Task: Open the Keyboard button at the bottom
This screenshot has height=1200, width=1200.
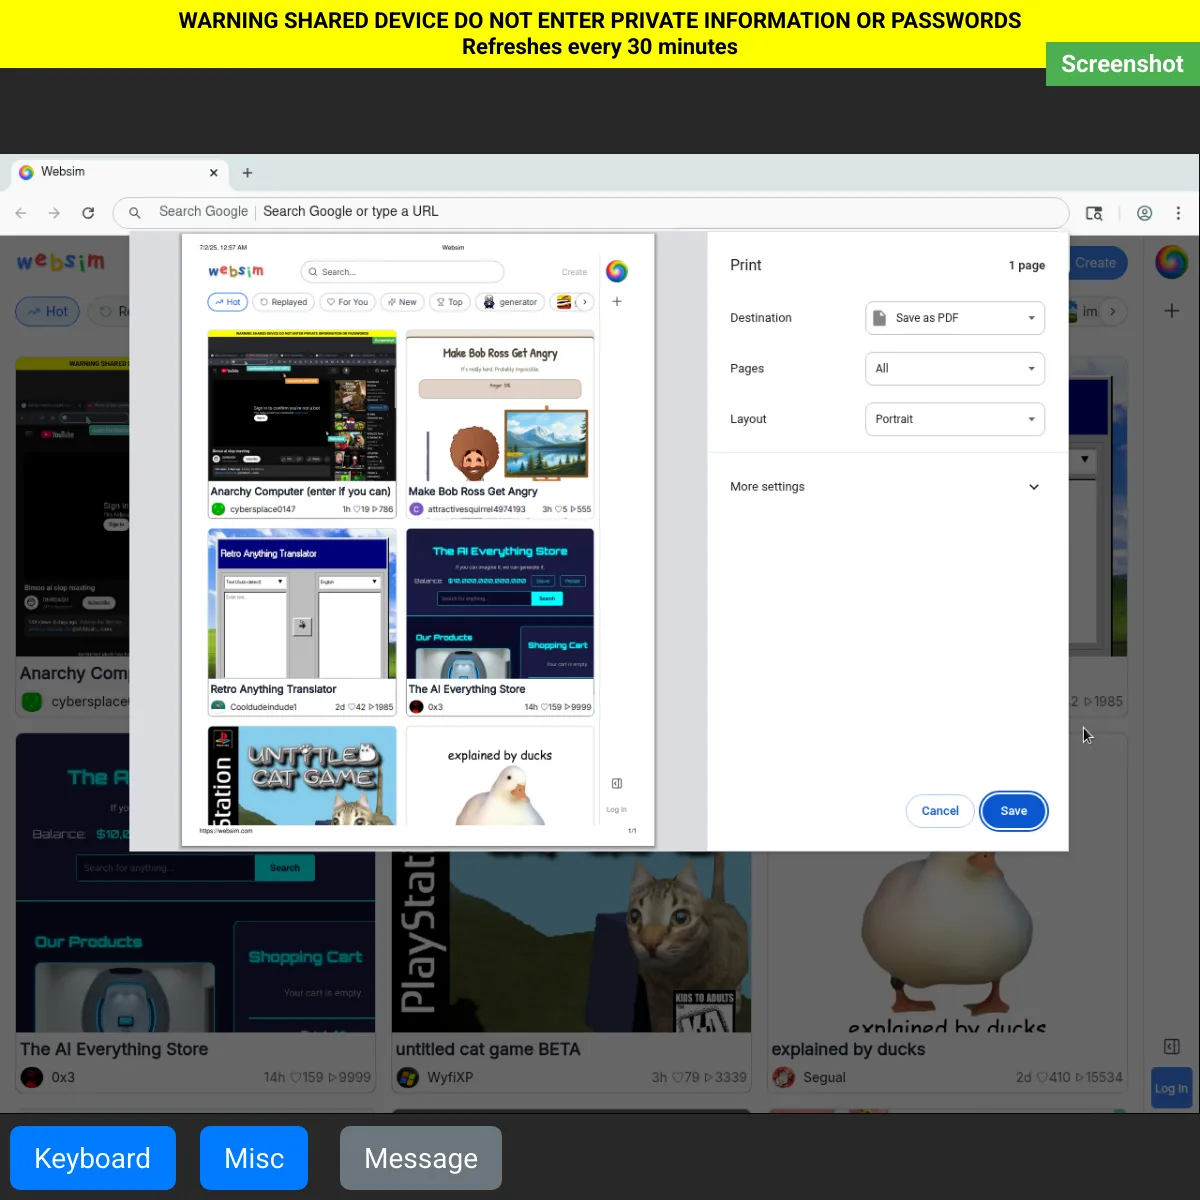Action: click(93, 1158)
